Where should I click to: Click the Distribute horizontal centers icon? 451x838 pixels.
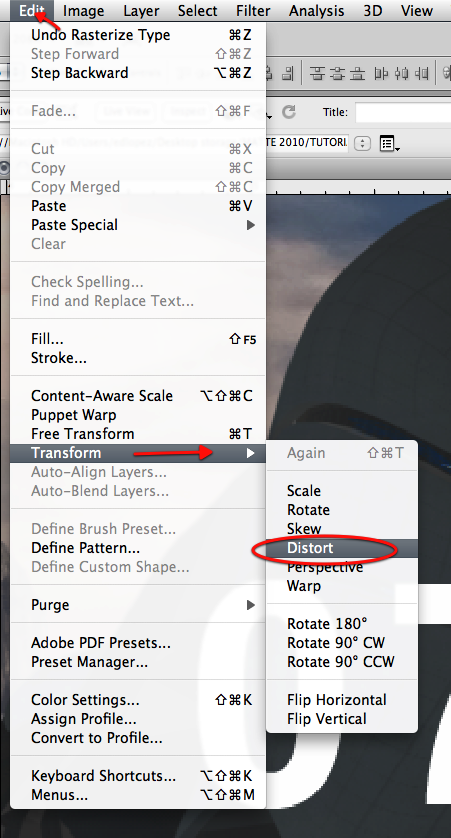(x=401, y=73)
